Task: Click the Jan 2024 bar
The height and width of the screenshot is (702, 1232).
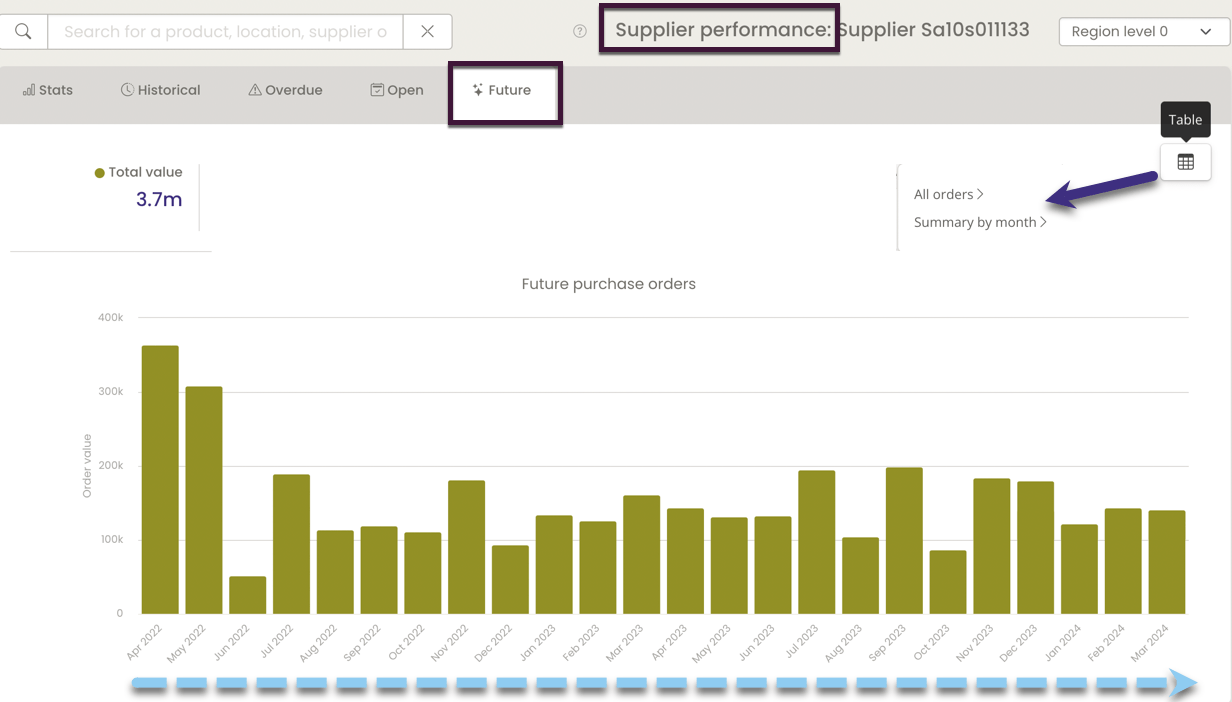Action: (1079, 569)
